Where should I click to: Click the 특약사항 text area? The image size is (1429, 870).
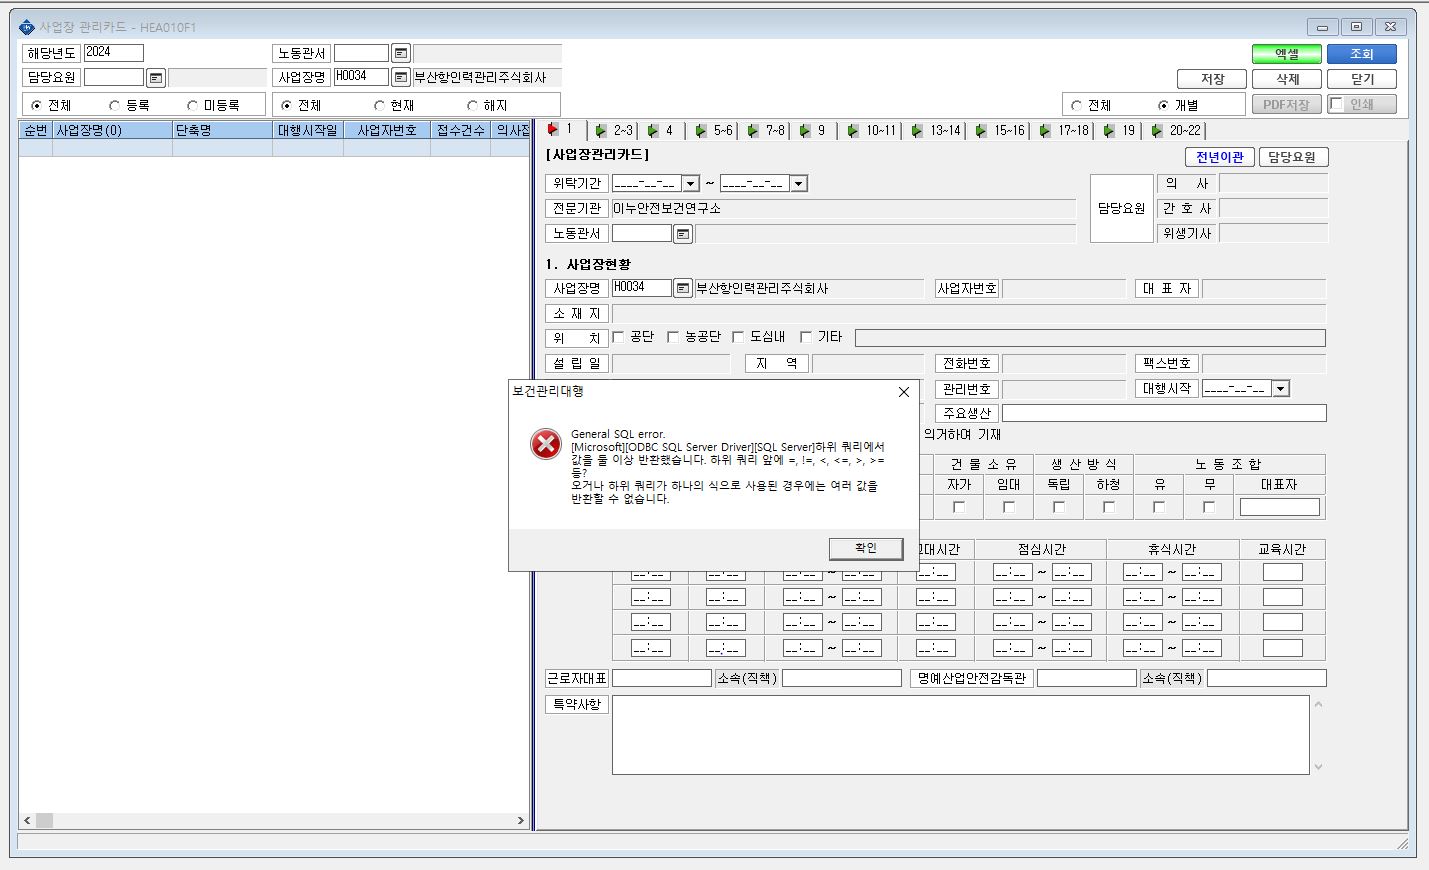point(960,735)
